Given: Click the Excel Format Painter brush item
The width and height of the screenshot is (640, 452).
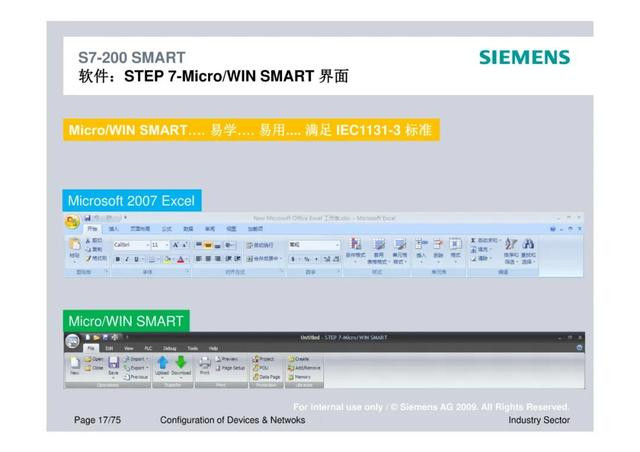Looking at the screenshot, I should click(x=96, y=258).
